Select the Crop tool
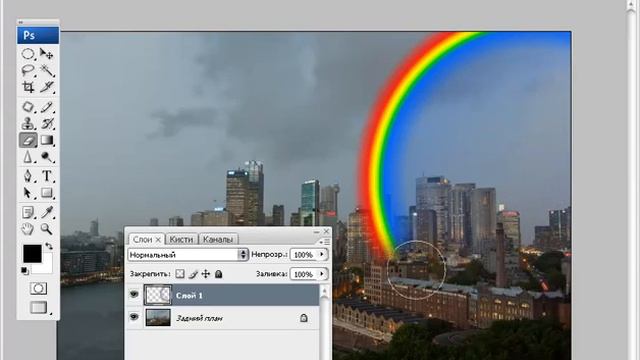 click(28, 87)
